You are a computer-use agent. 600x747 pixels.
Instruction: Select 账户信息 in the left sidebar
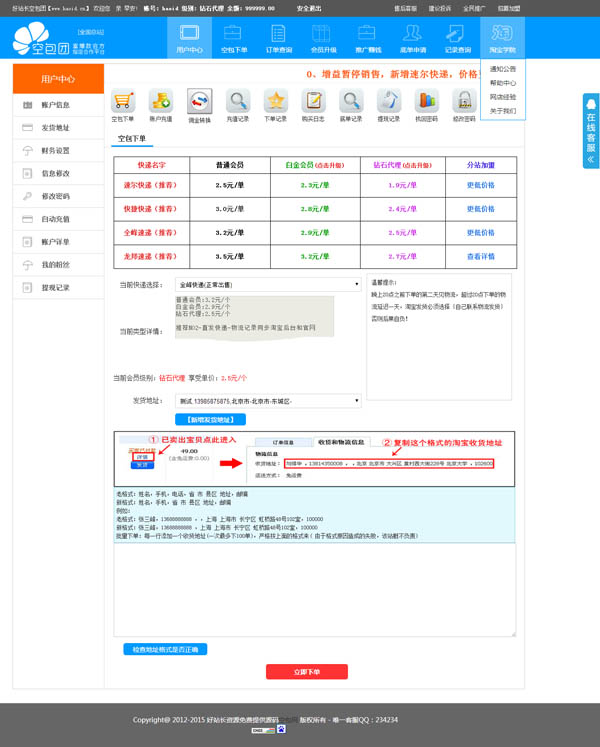pyautogui.click(x=56, y=105)
